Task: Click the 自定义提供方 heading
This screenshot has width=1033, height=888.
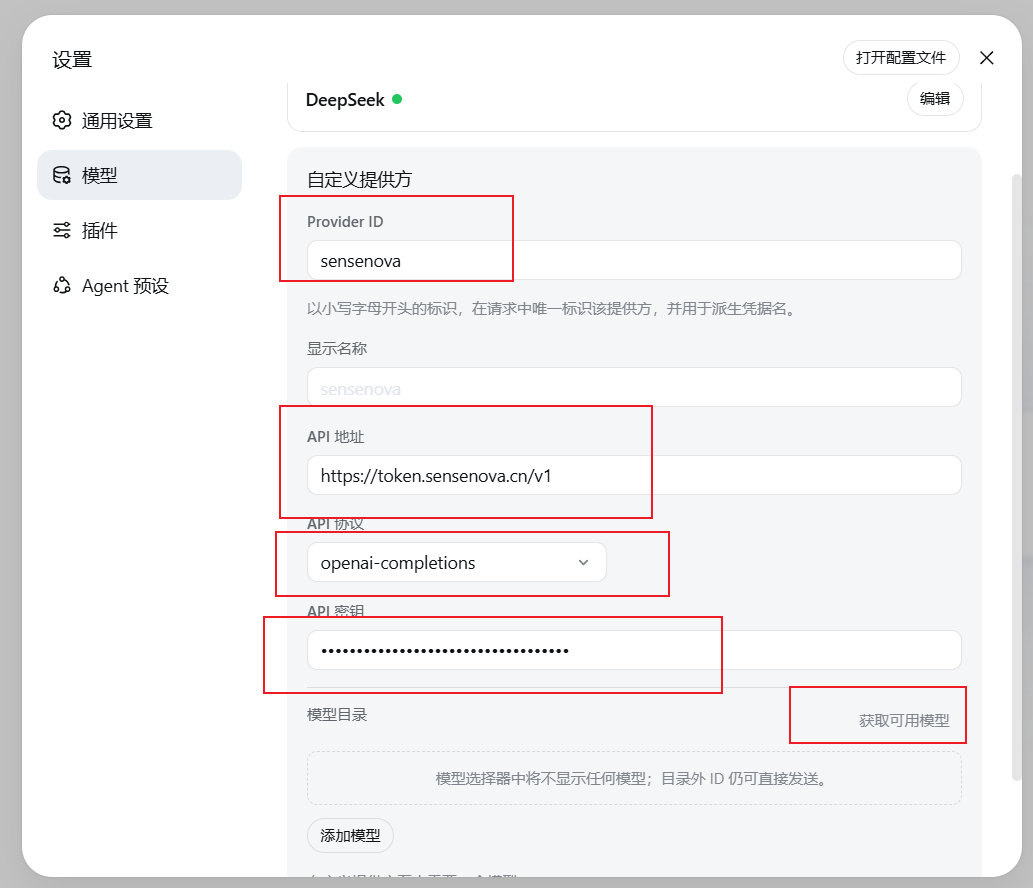Action: (x=360, y=179)
